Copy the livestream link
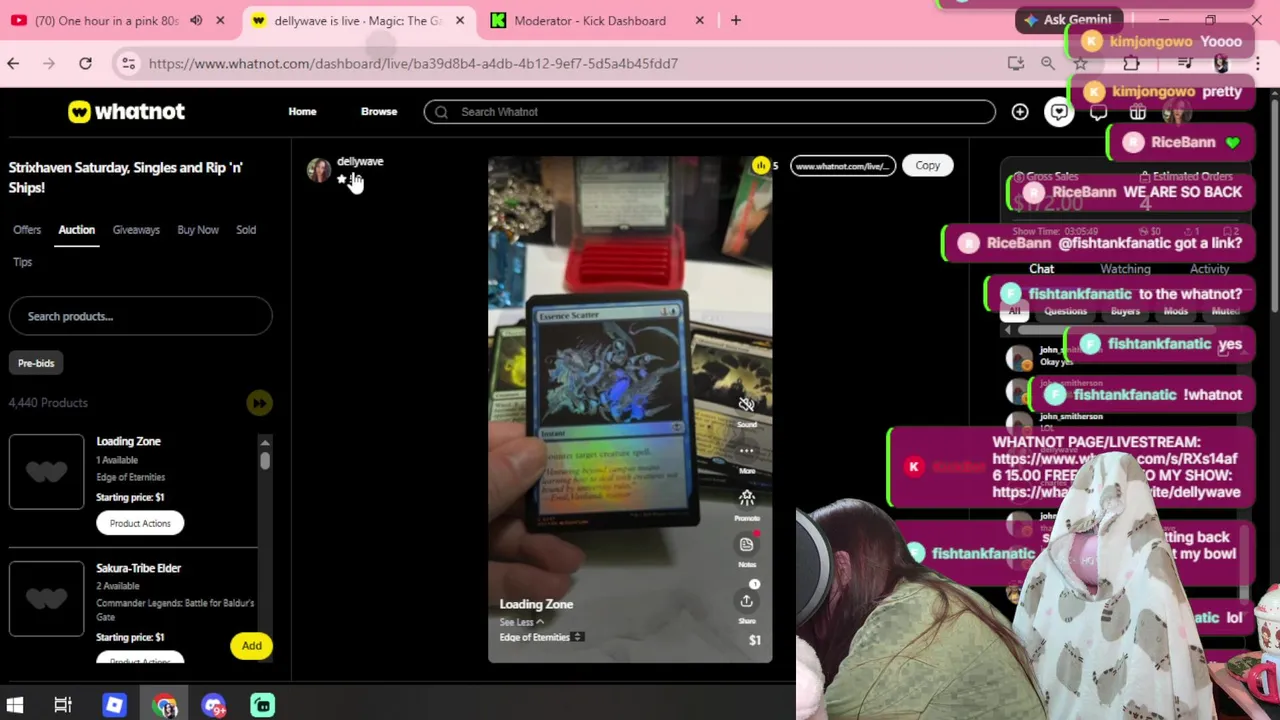 [x=928, y=166]
